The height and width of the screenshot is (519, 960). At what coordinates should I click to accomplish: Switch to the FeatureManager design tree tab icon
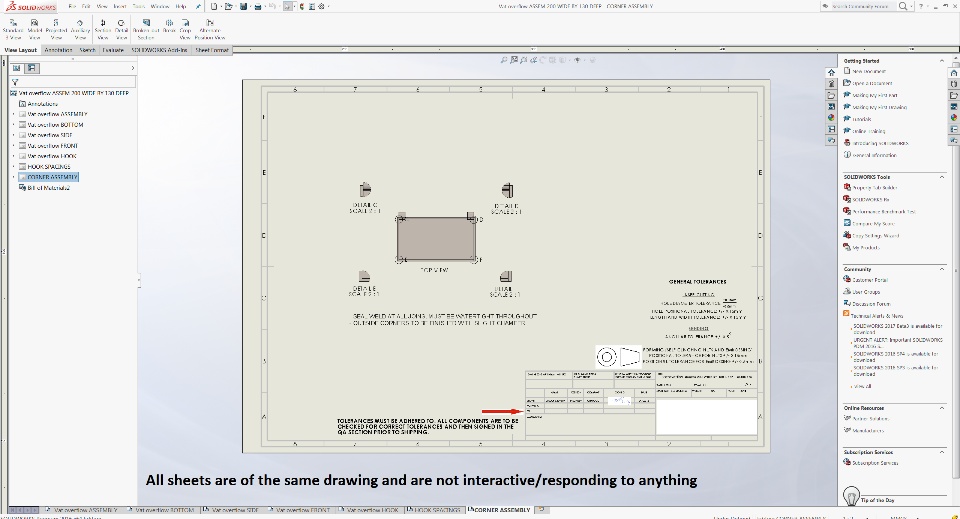click(x=17, y=68)
